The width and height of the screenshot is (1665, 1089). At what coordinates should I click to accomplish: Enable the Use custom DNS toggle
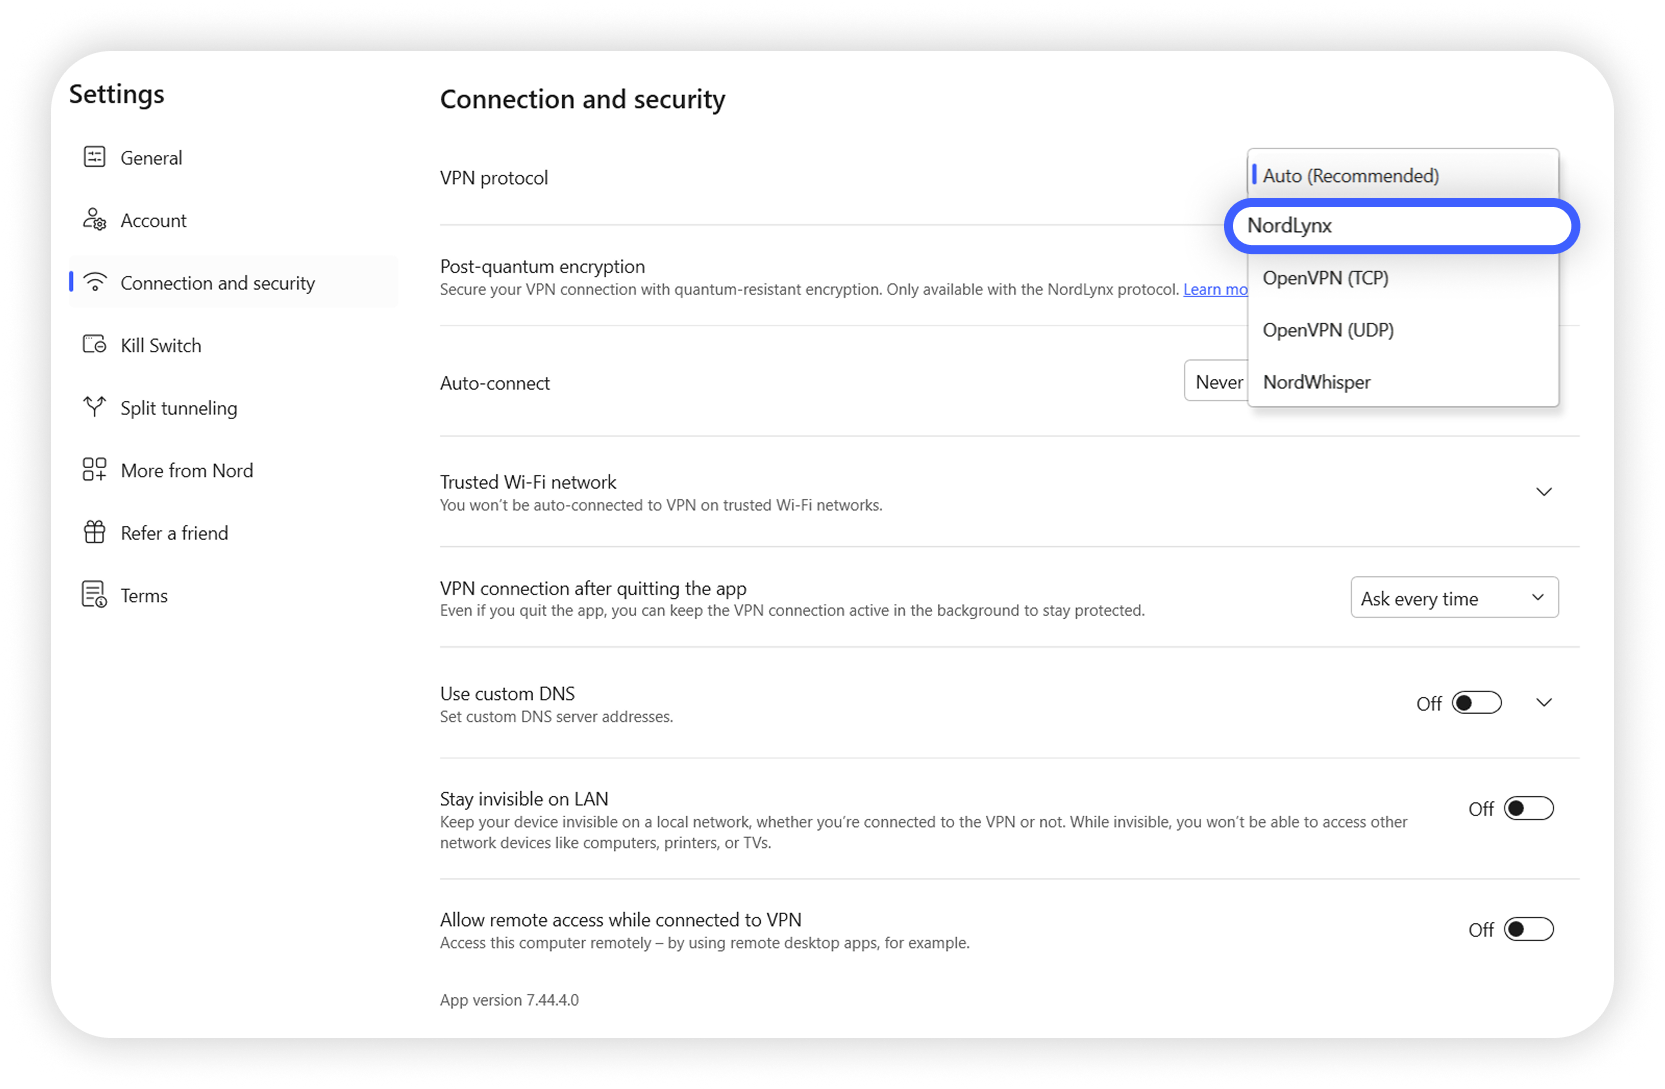[x=1477, y=702]
